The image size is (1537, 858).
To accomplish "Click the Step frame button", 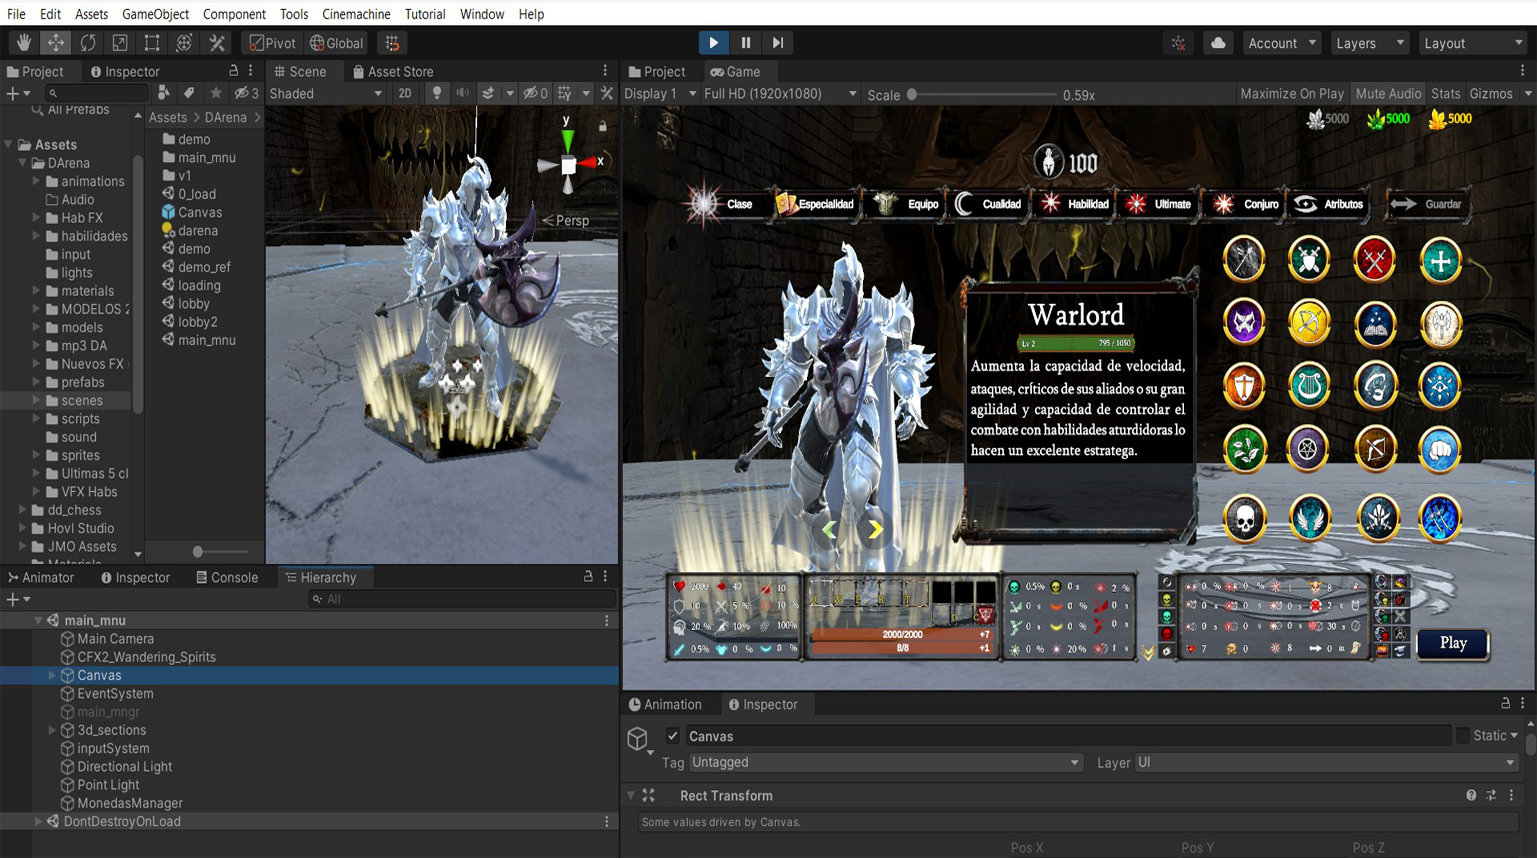I will coord(777,43).
